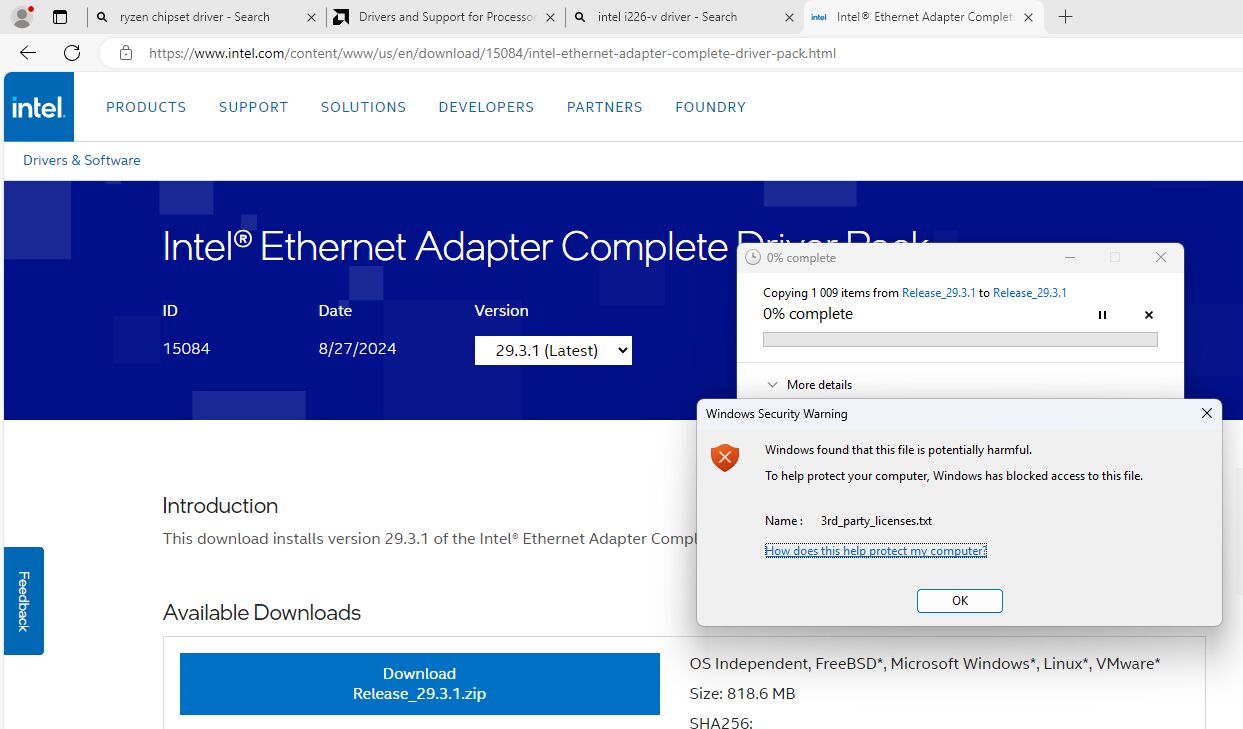
Task: Click the 0% complete title bar clock icon
Action: 754,258
